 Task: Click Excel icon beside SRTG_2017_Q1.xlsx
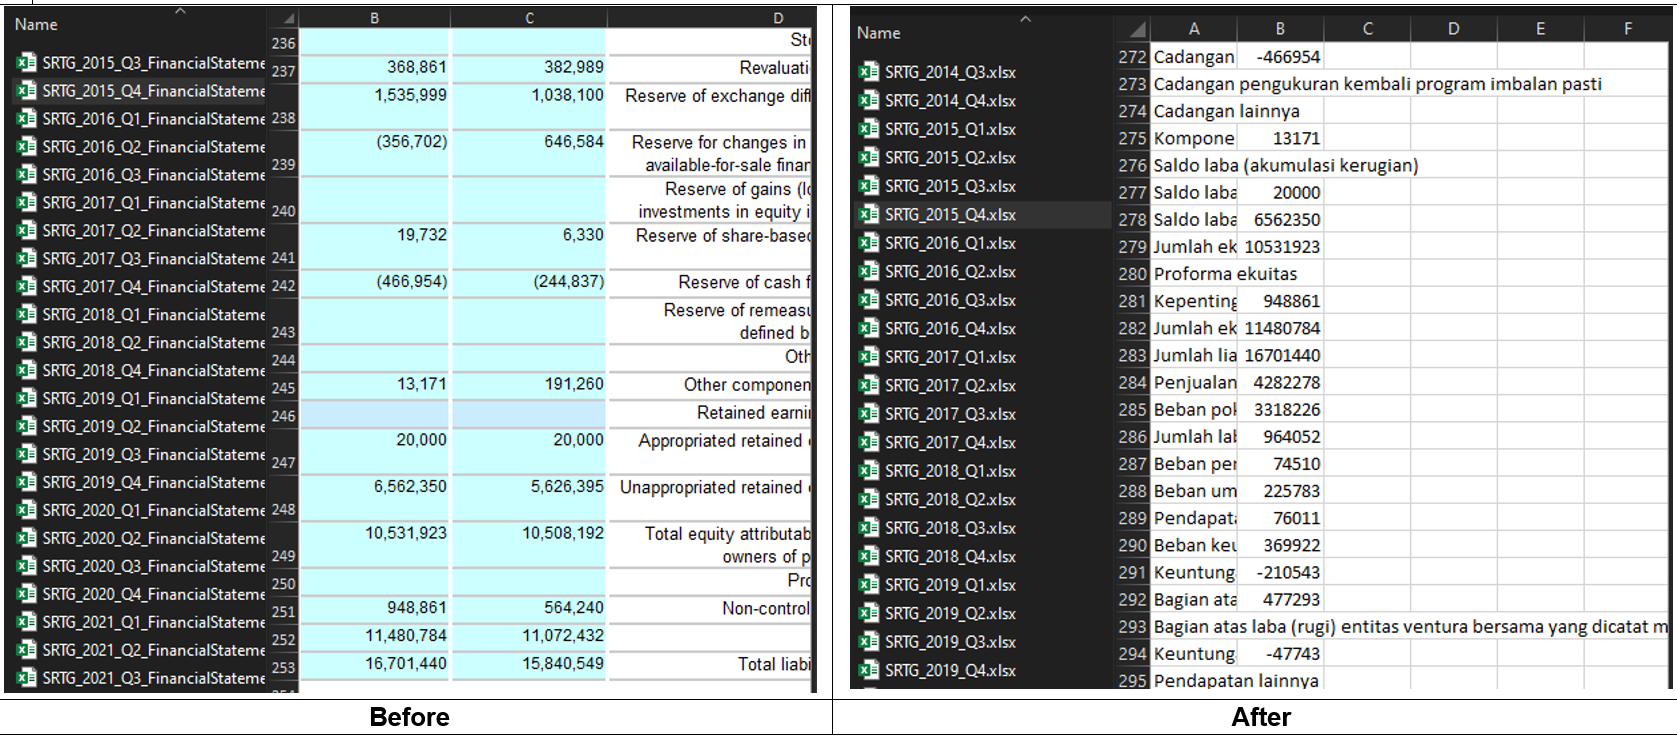869,357
